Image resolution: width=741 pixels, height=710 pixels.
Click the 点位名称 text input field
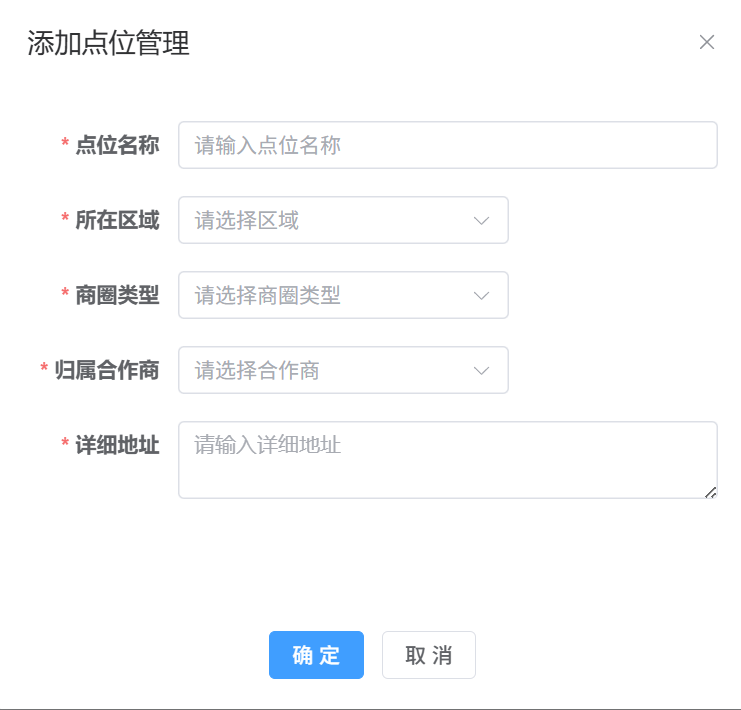point(447,145)
